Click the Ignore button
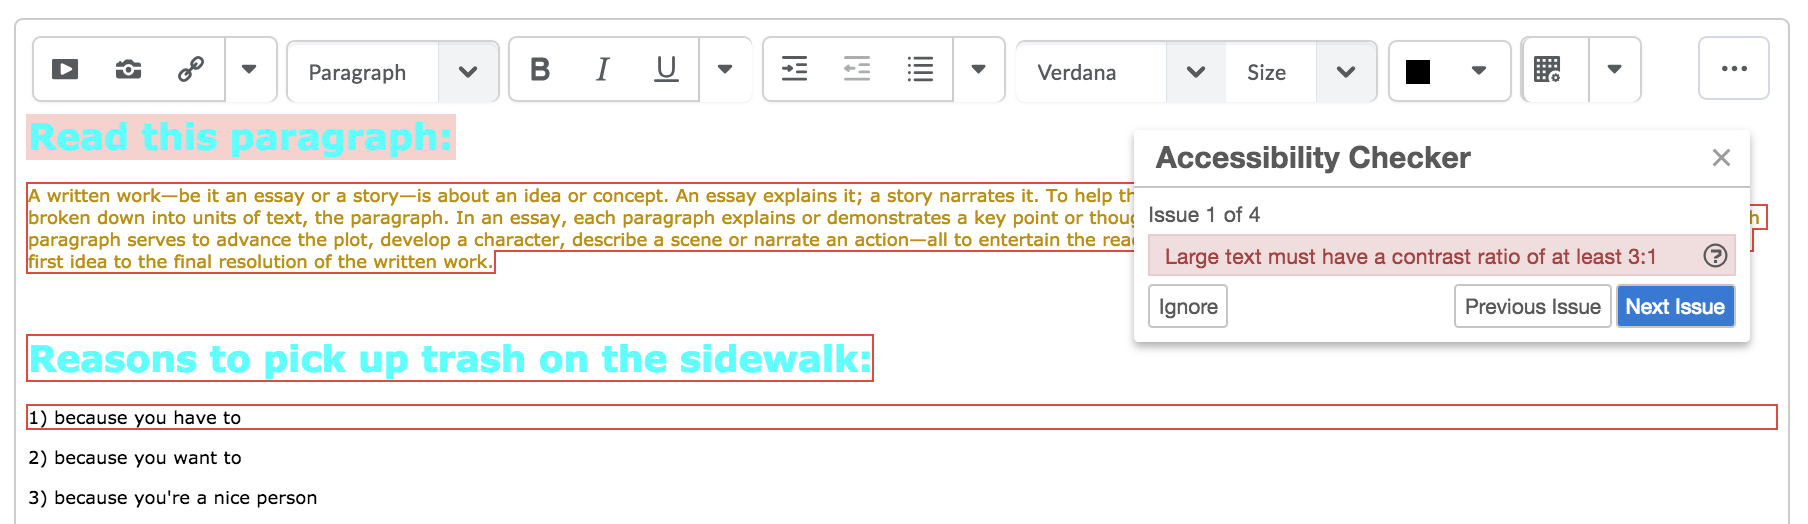The width and height of the screenshot is (1808, 524). 1187,307
